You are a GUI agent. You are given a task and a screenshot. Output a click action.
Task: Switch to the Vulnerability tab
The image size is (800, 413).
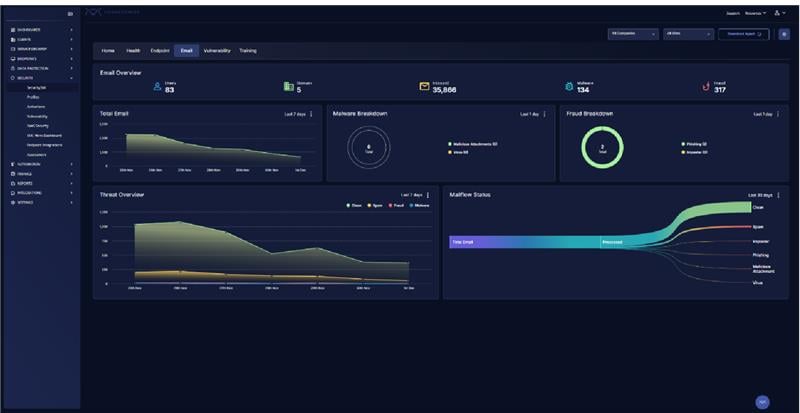(217, 50)
